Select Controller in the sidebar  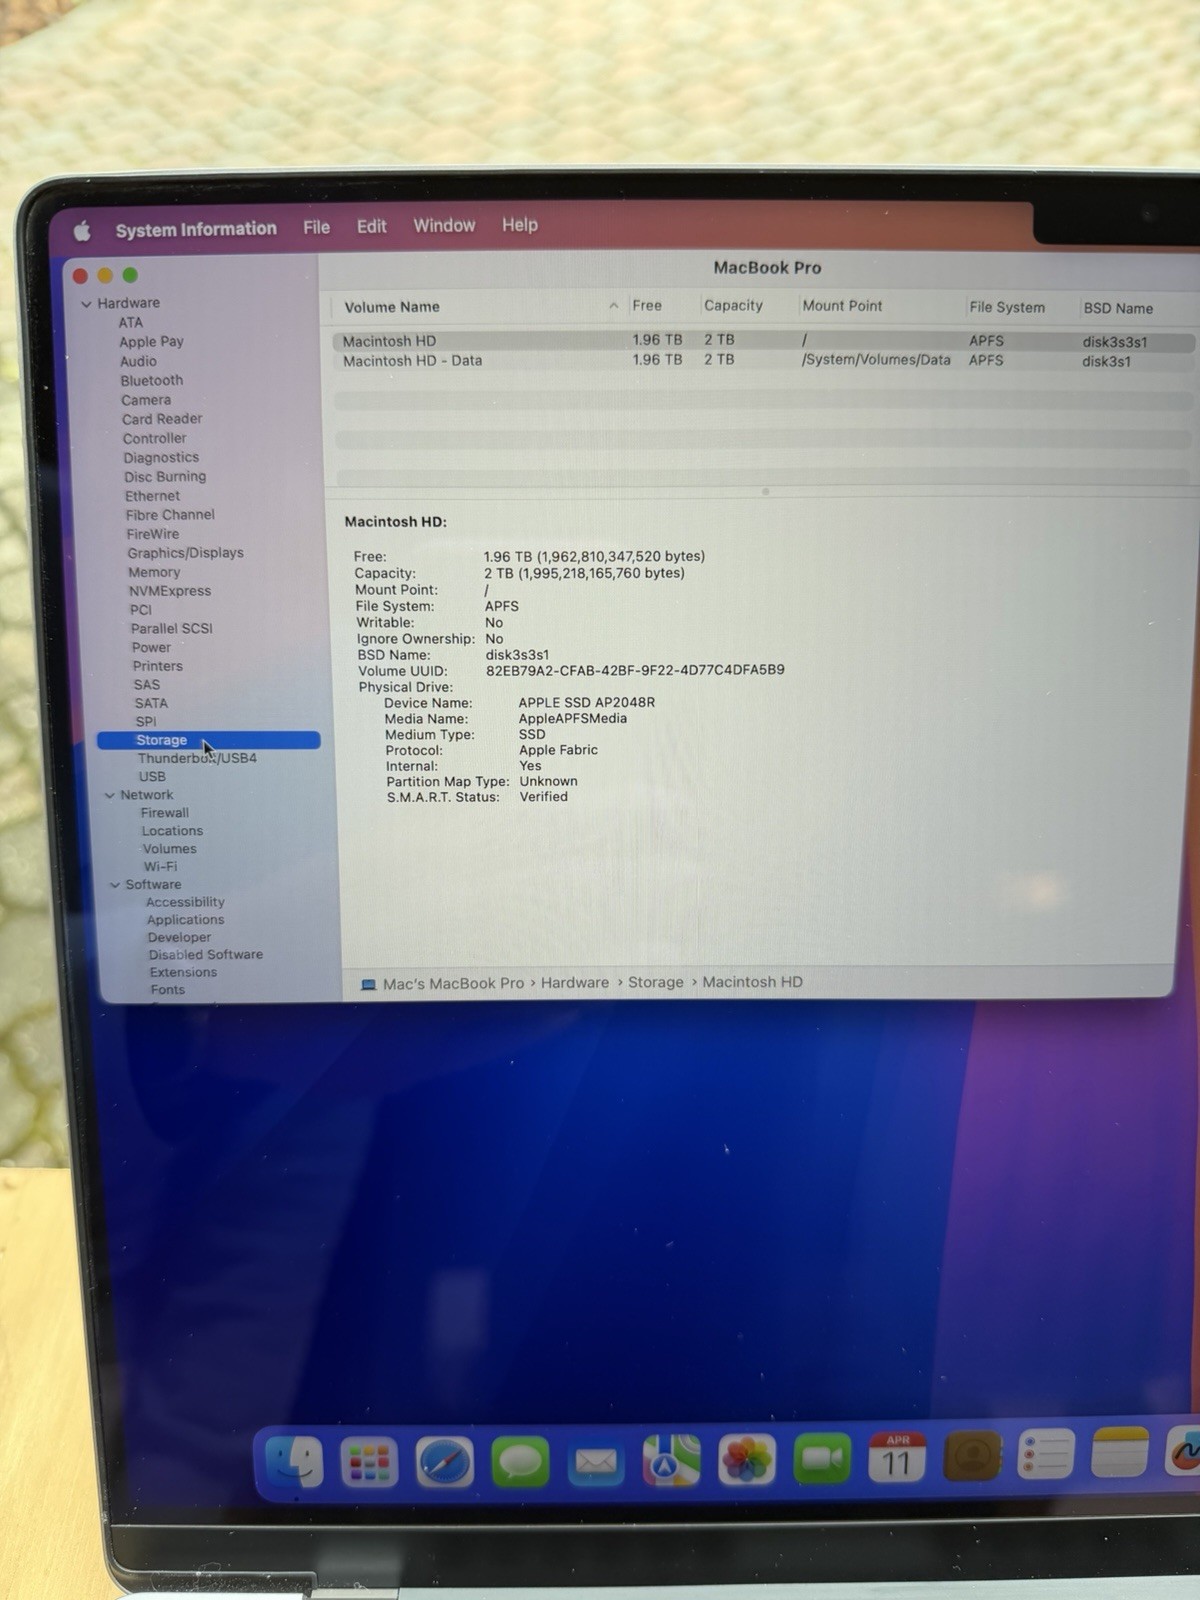155,438
